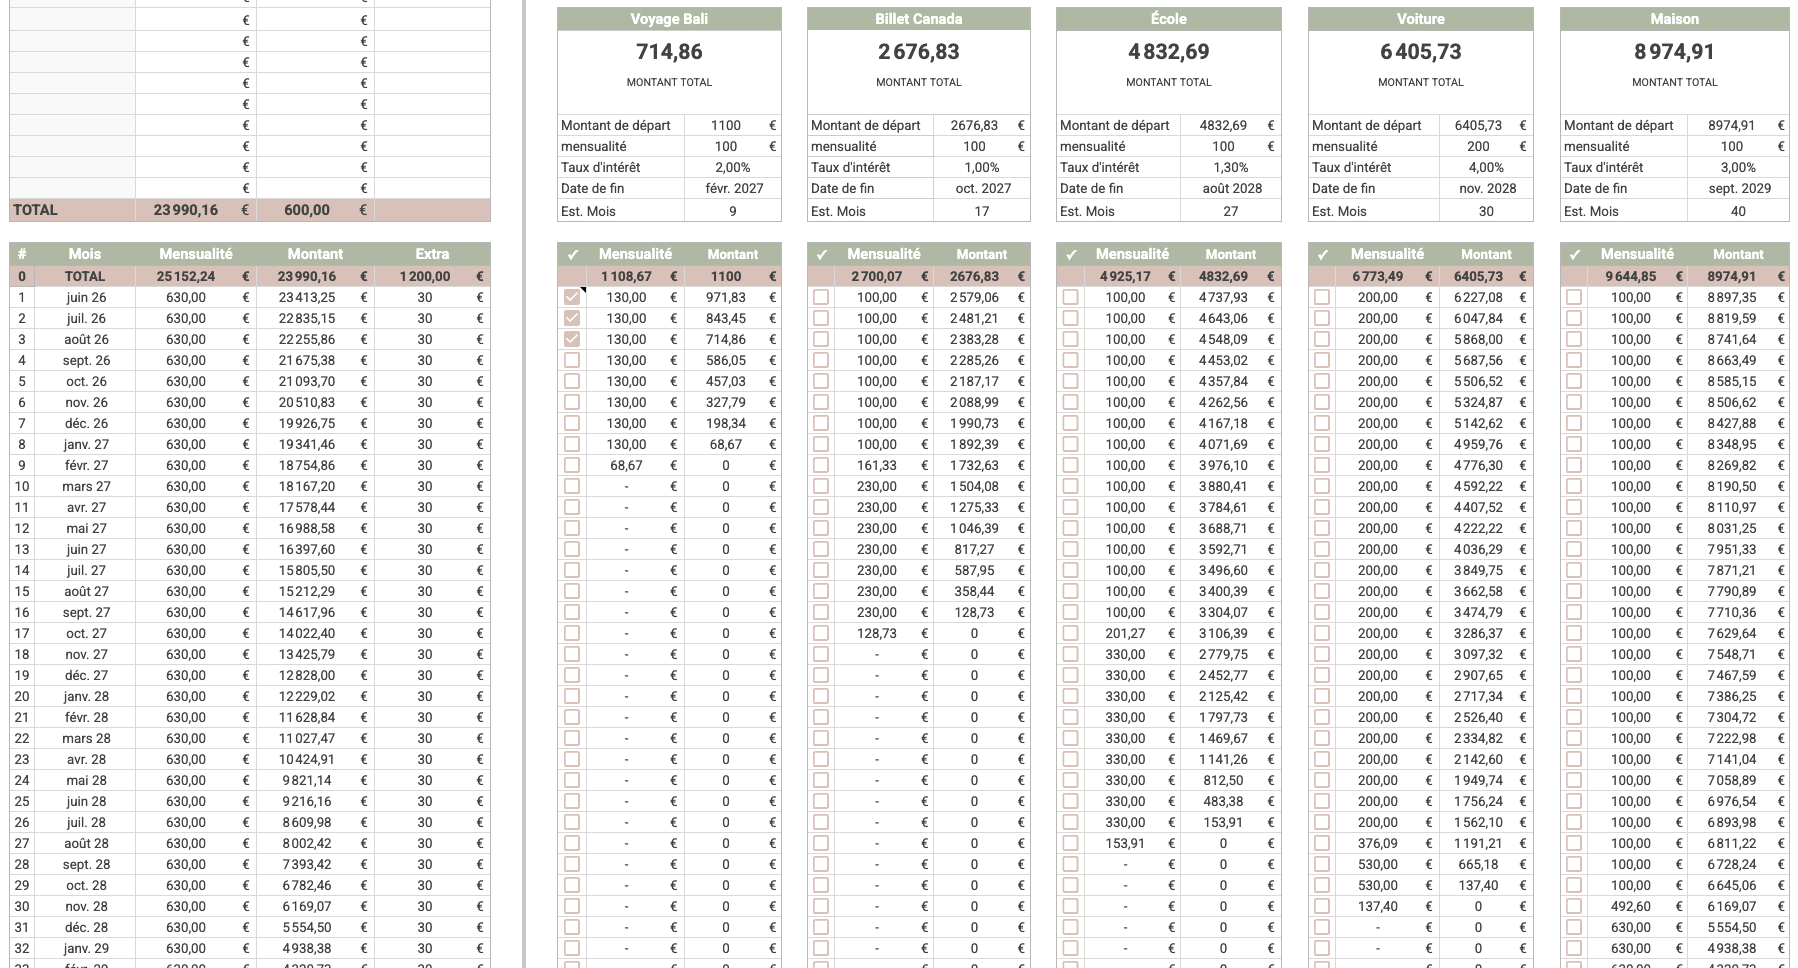The image size is (1798, 968).
Task: Select the 22 835,15 cell in the juil. 26 row
Action: coord(306,318)
